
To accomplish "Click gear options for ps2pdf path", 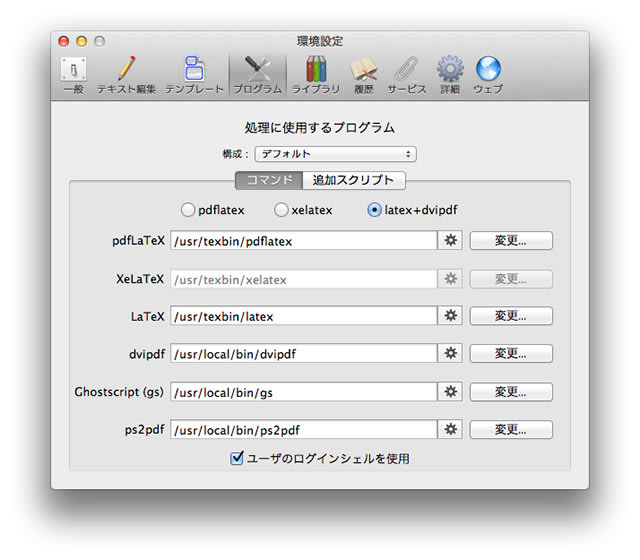I will pyautogui.click(x=450, y=429).
